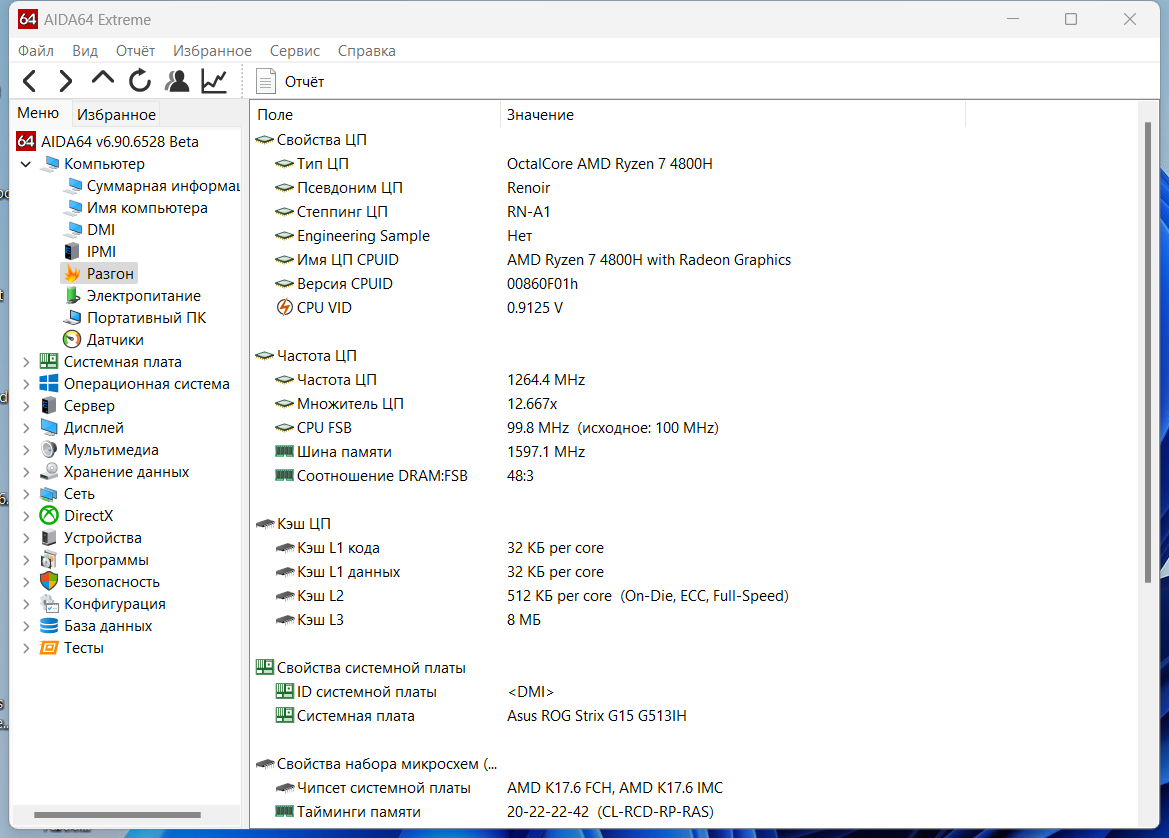Open the Сервис menu
This screenshot has width=1169, height=838.
[x=294, y=51]
